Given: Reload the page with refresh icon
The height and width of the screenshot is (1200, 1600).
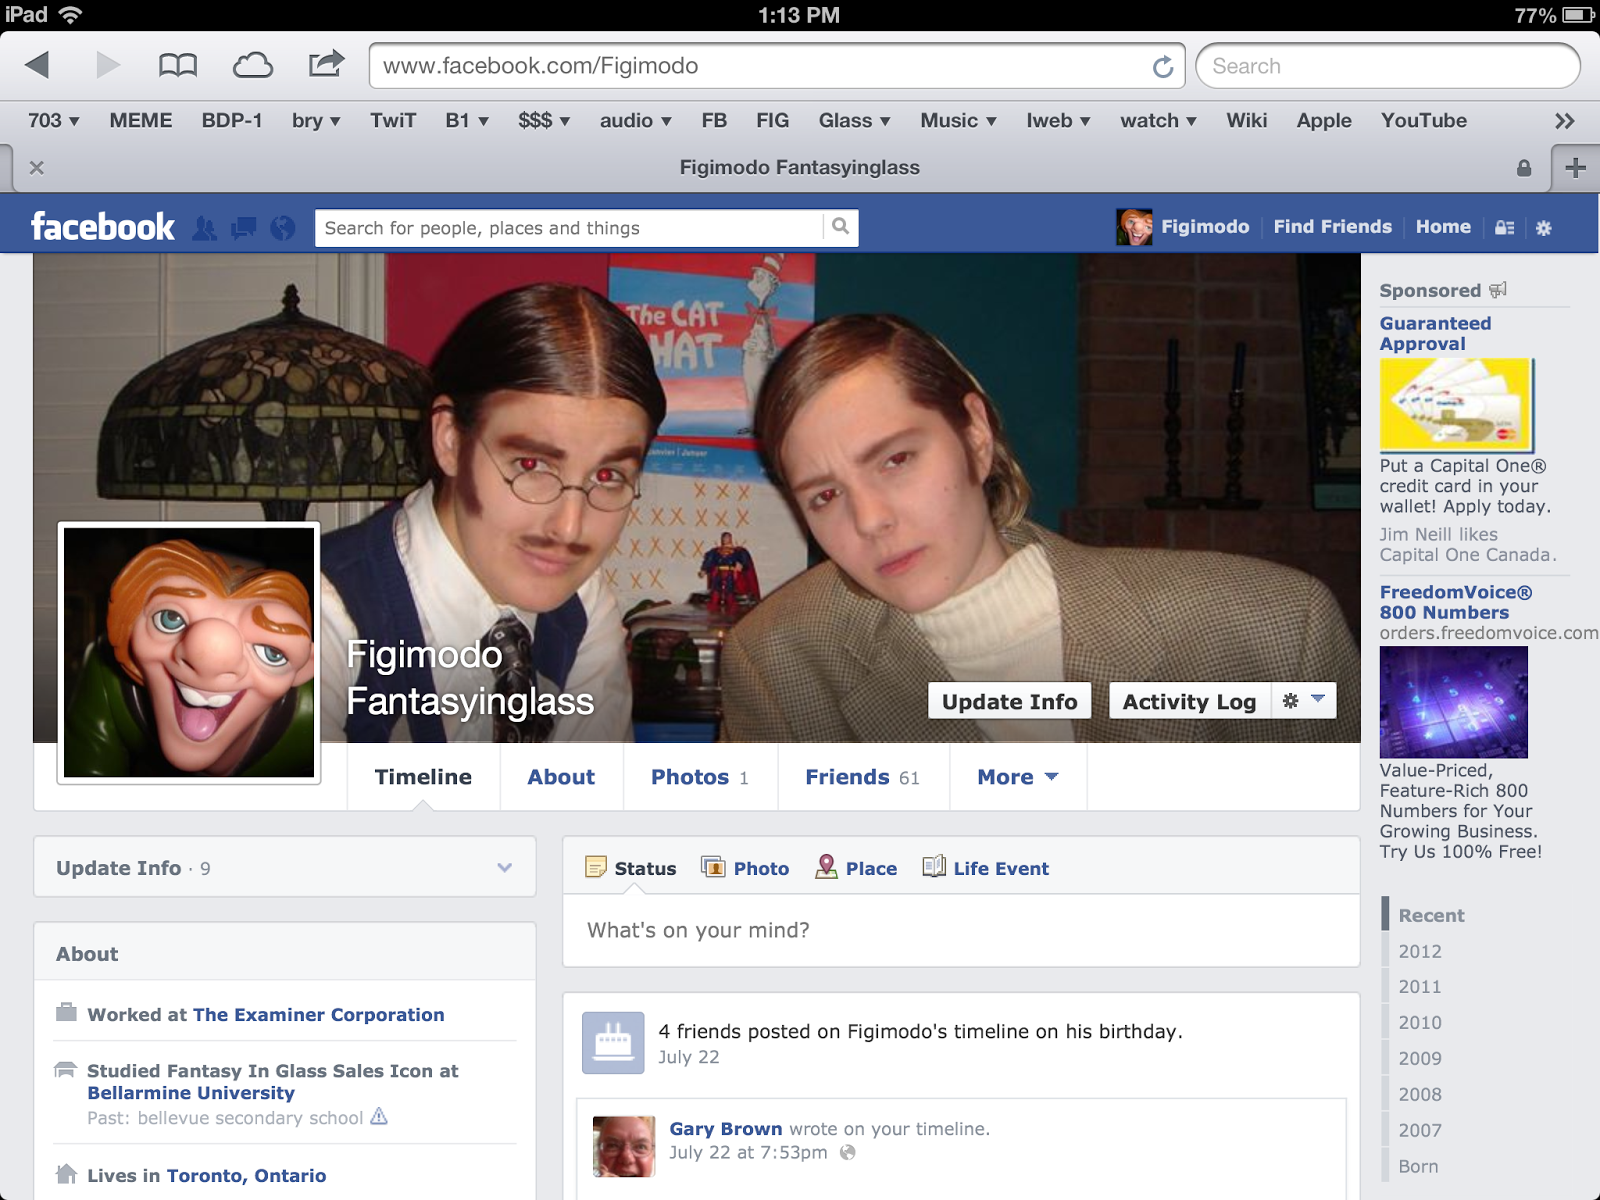Looking at the screenshot, I should pos(1163,67).
